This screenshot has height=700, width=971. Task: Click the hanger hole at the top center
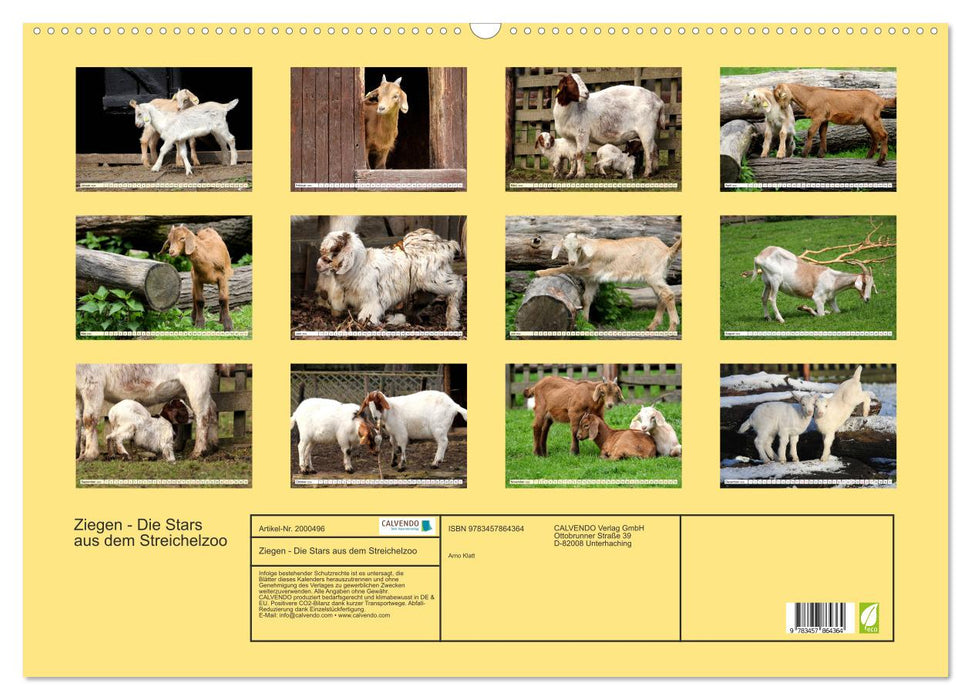click(x=484, y=30)
